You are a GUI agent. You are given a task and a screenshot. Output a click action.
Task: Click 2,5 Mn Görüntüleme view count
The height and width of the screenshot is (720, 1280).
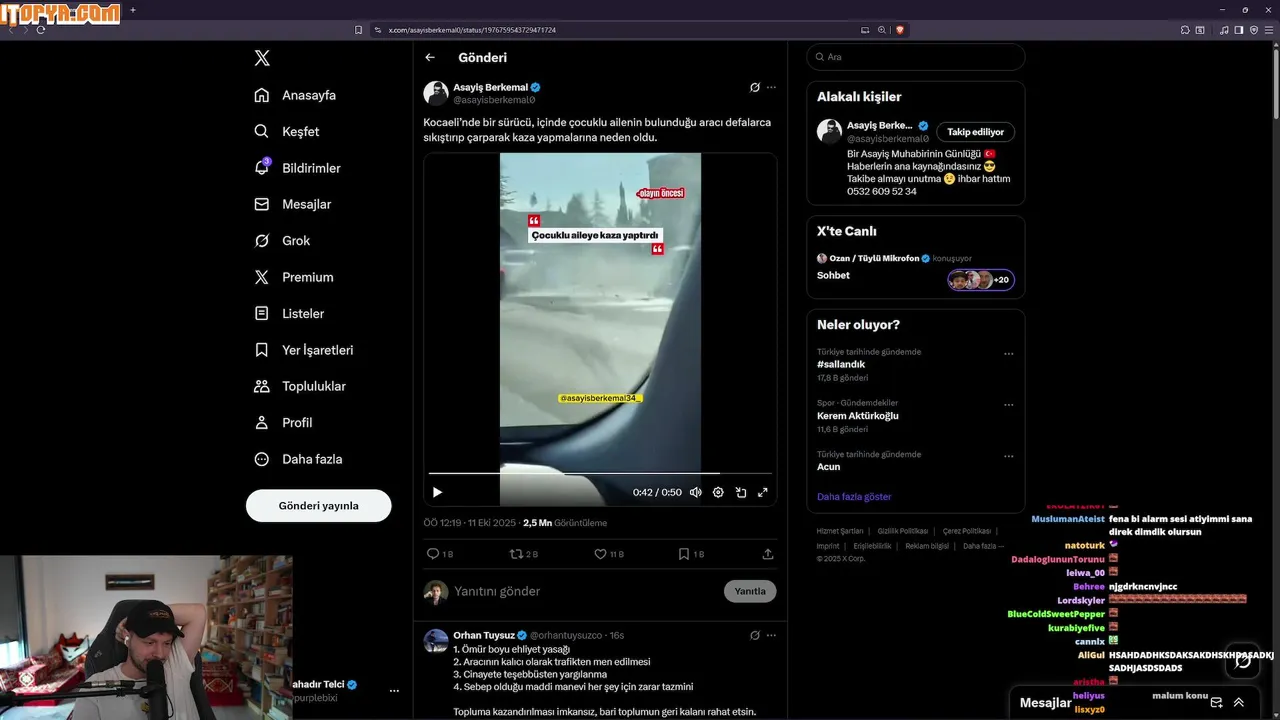[x=565, y=523]
